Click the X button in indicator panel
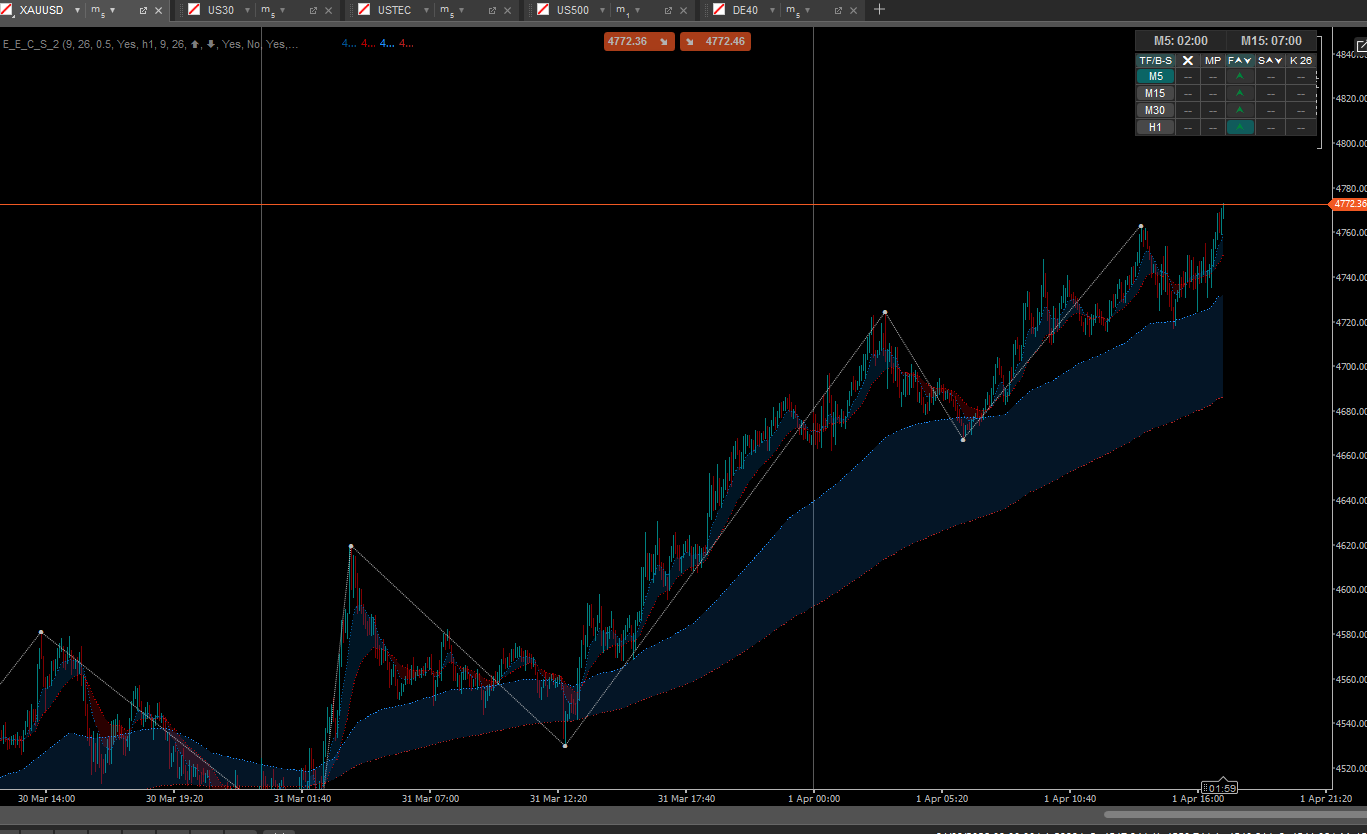Screen dimensions: 1367x834 point(1188,60)
